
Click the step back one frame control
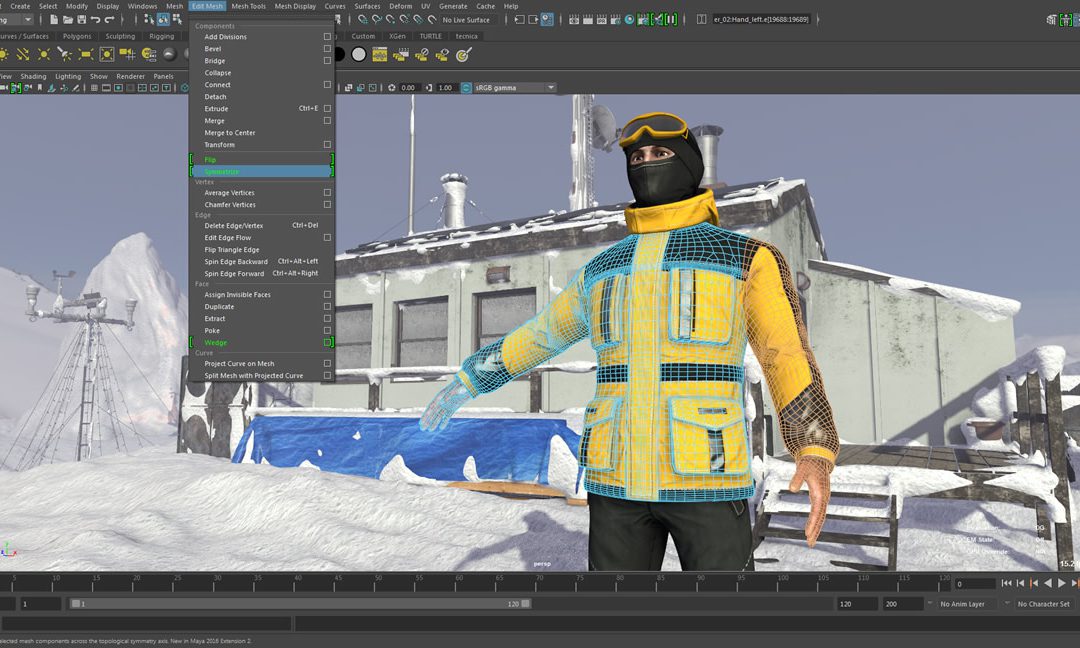1021,583
